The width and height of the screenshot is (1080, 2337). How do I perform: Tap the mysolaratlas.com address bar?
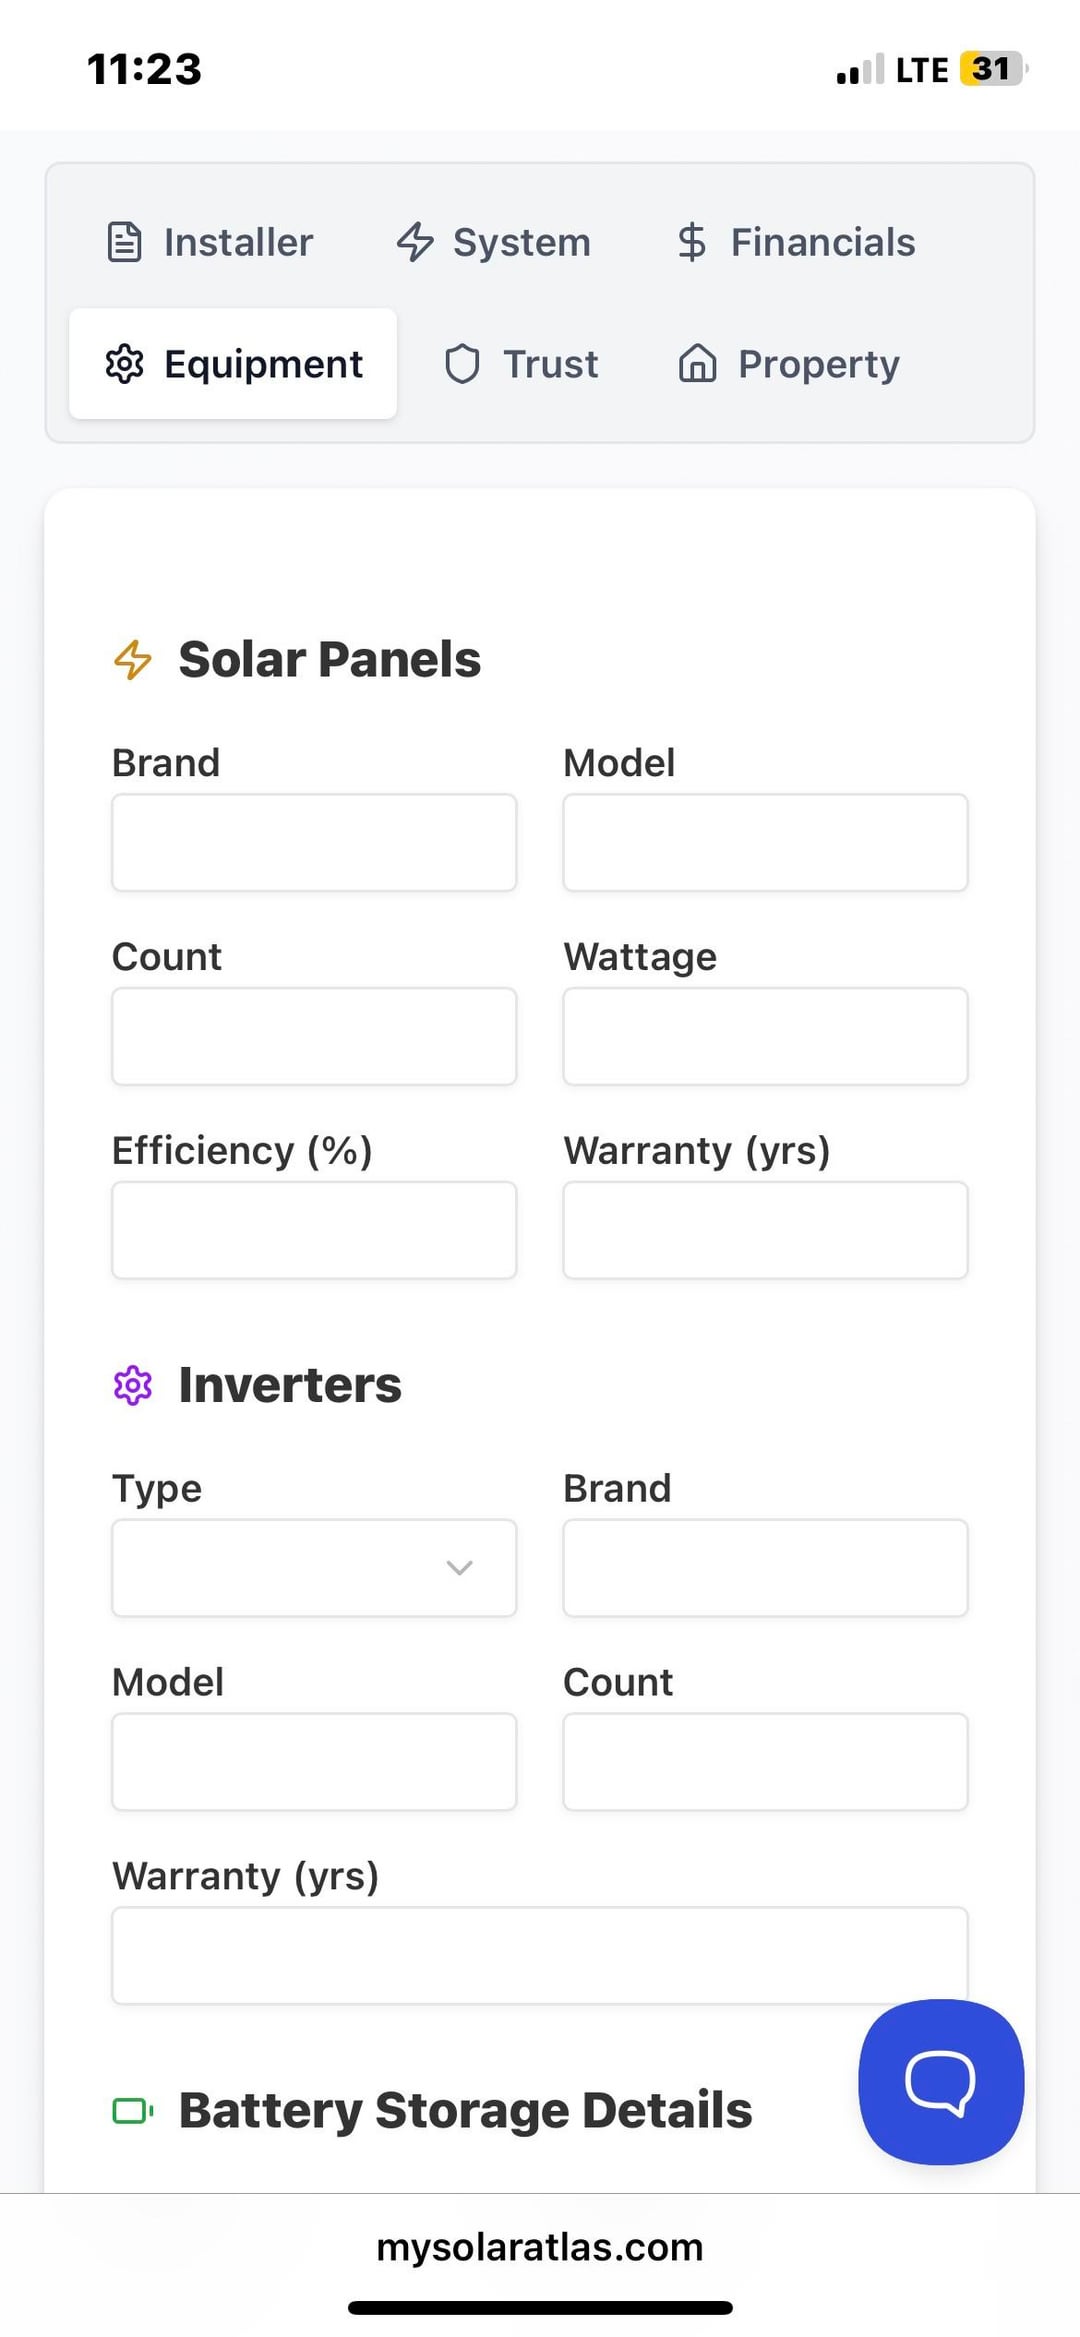pyautogui.click(x=540, y=2247)
